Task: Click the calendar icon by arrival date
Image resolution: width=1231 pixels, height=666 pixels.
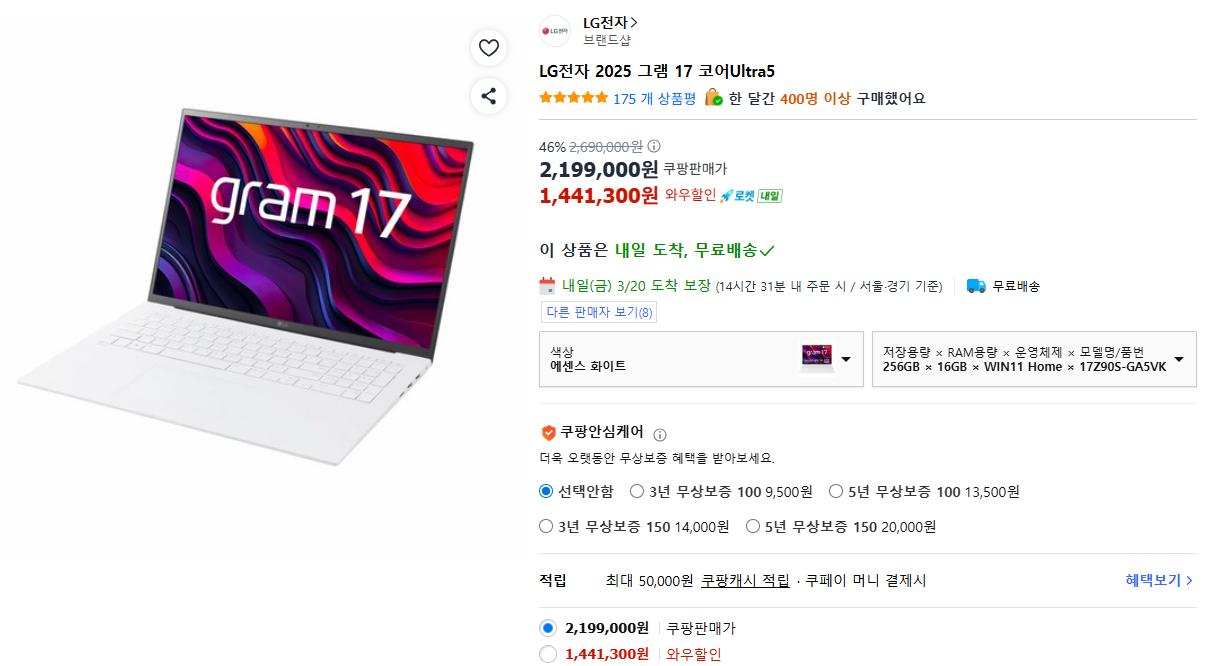Action: (x=547, y=286)
